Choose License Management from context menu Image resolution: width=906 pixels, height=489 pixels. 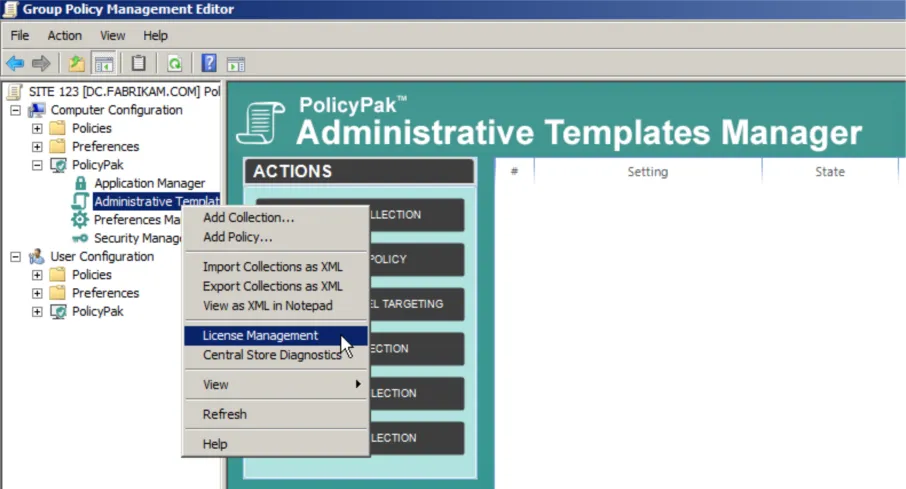click(x=260, y=336)
